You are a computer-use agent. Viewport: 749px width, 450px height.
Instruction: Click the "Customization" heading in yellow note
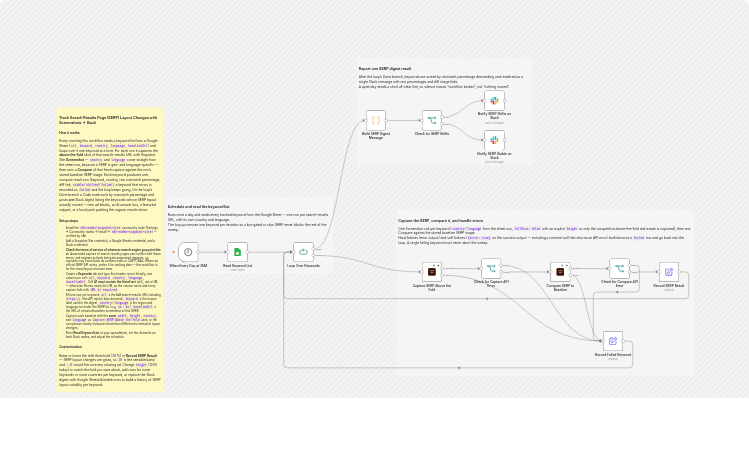(x=70, y=347)
